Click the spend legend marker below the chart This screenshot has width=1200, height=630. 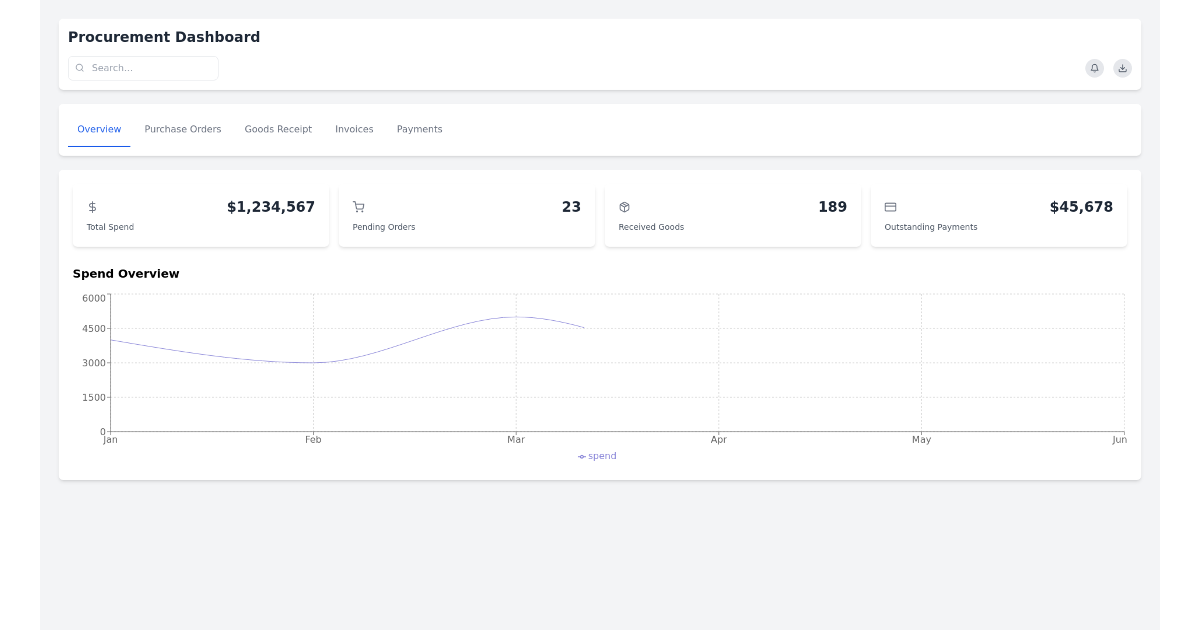581,455
